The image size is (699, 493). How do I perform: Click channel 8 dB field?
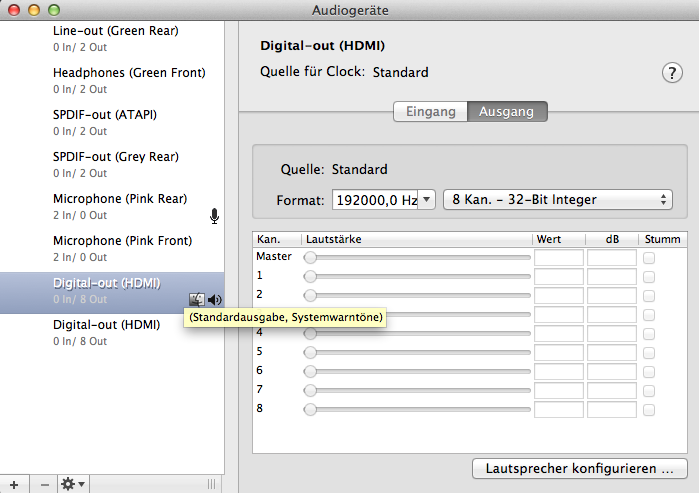612,410
